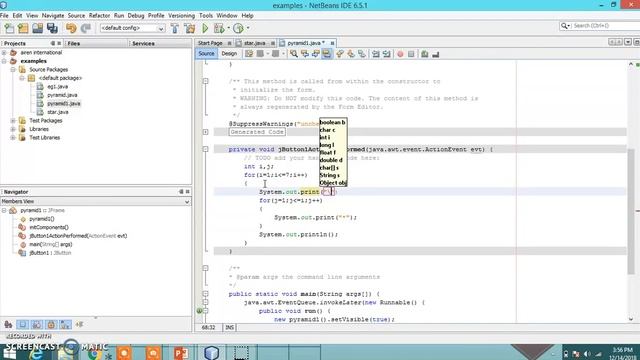Switch editor to Source view
The height and width of the screenshot is (360, 640).
tap(206, 53)
